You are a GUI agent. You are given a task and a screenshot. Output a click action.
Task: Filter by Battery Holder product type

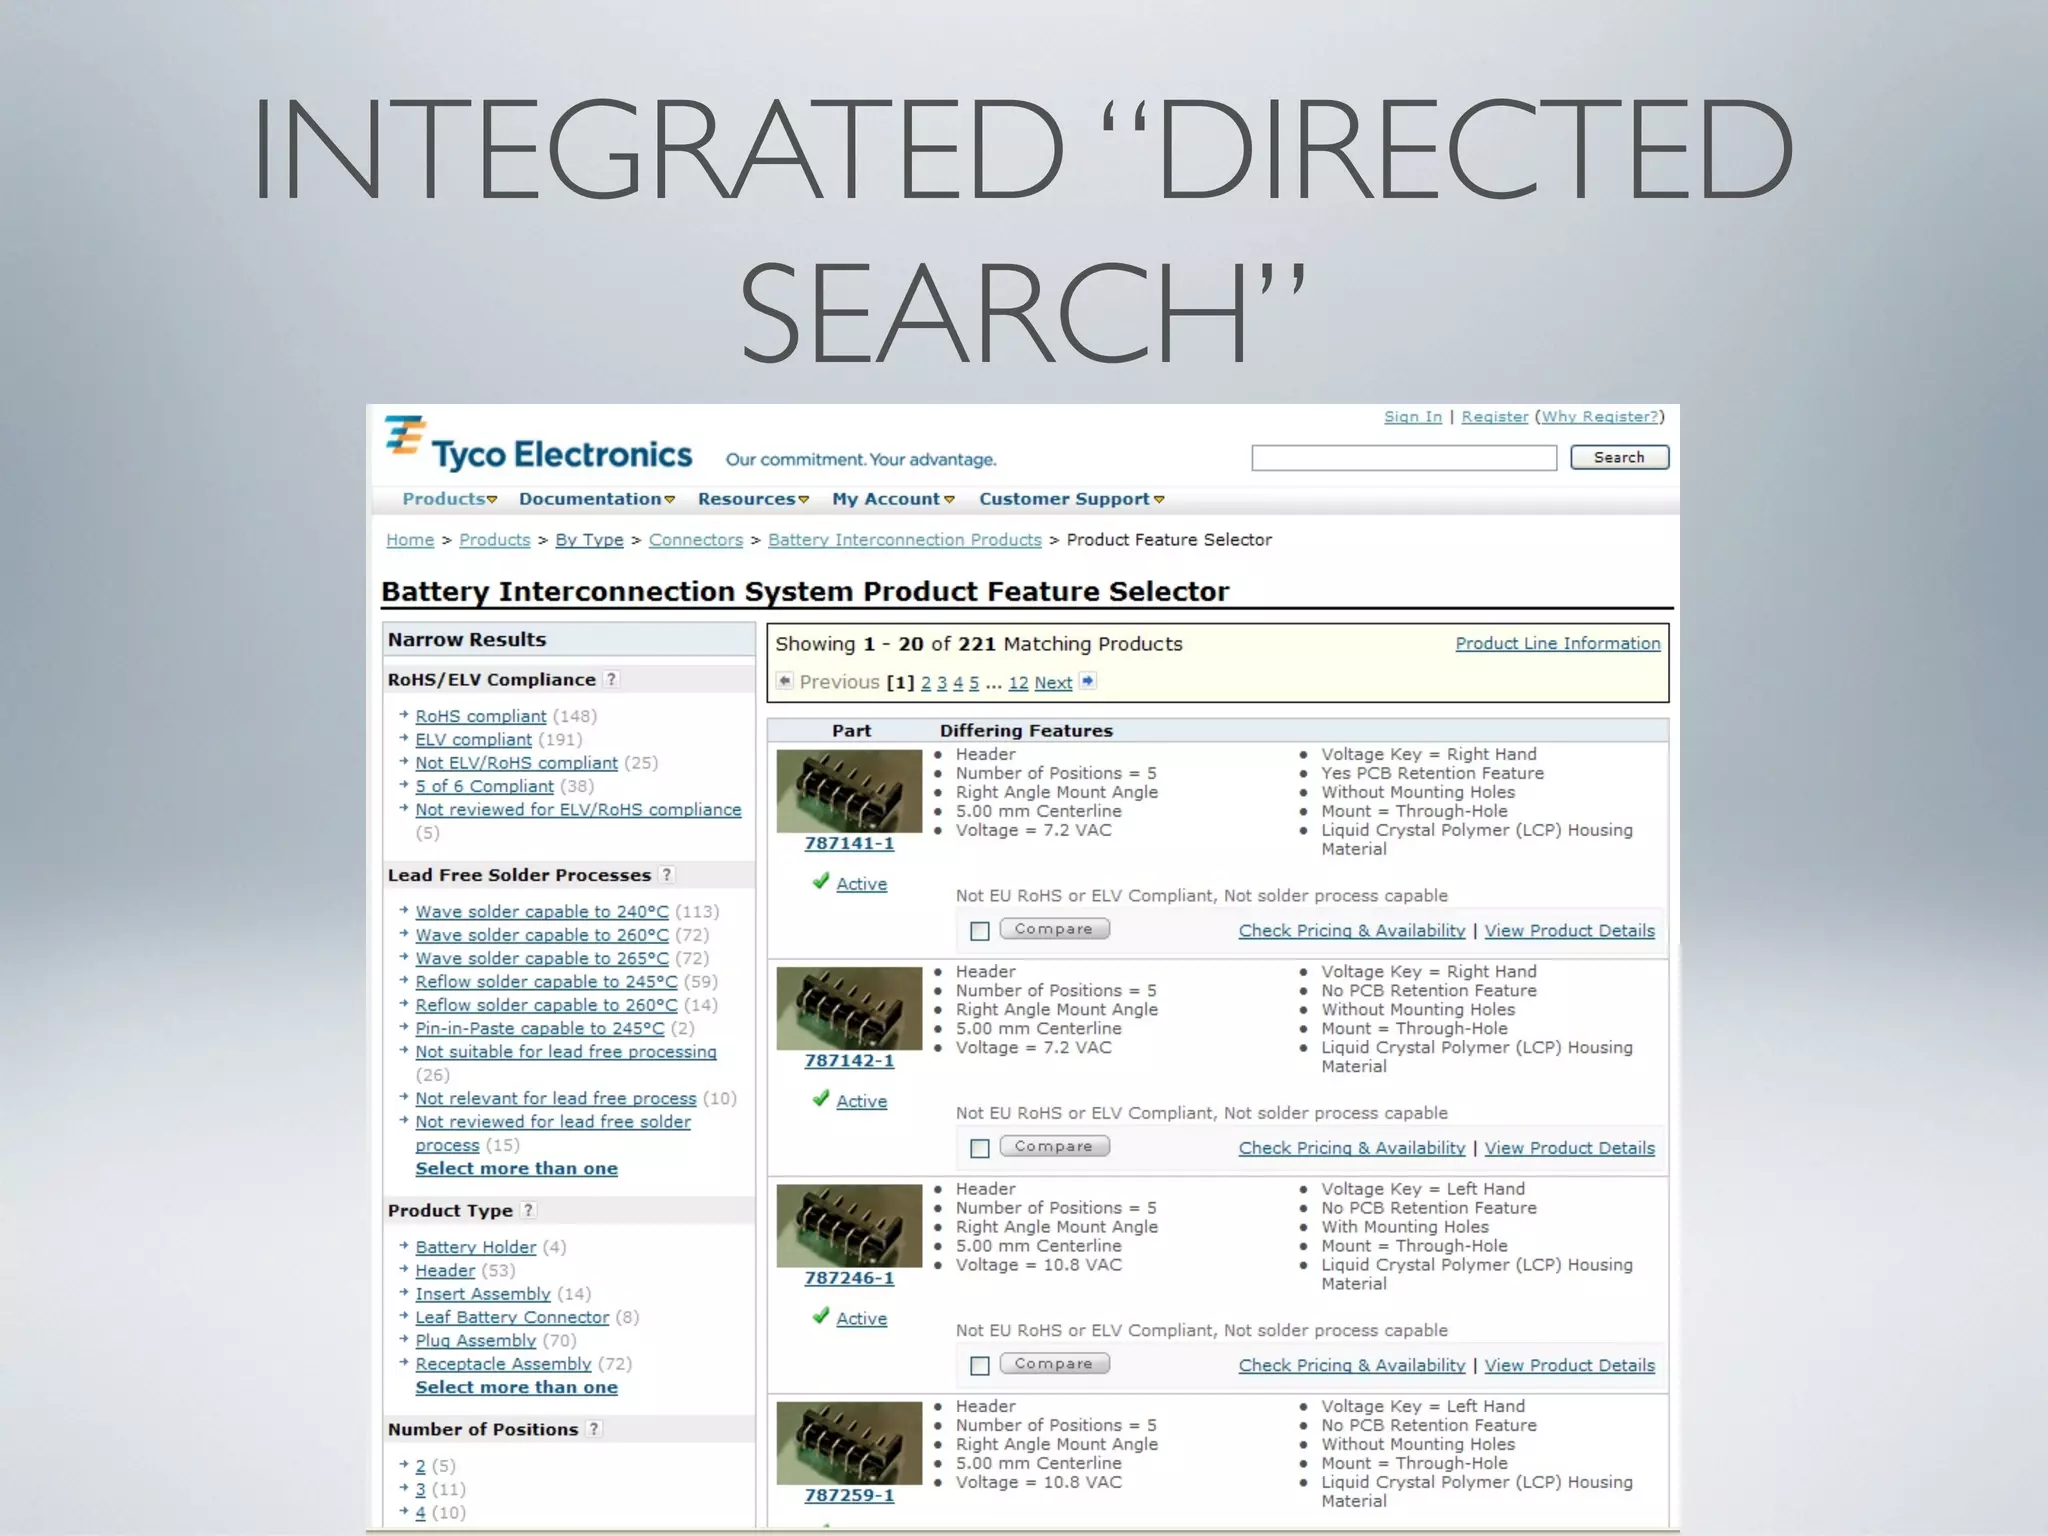[x=476, y=1247]
